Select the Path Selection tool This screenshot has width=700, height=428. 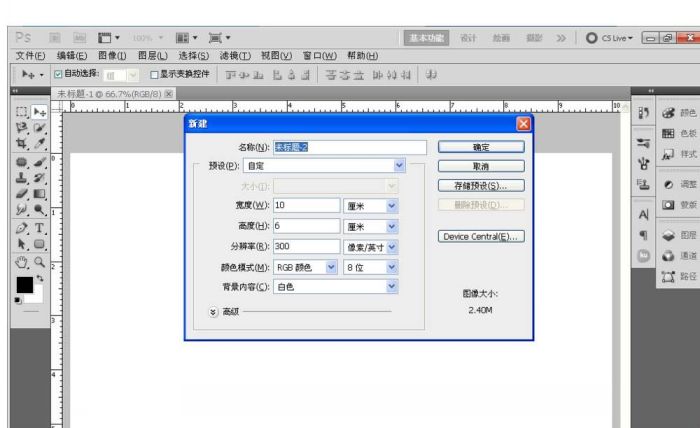pos(21,244)
